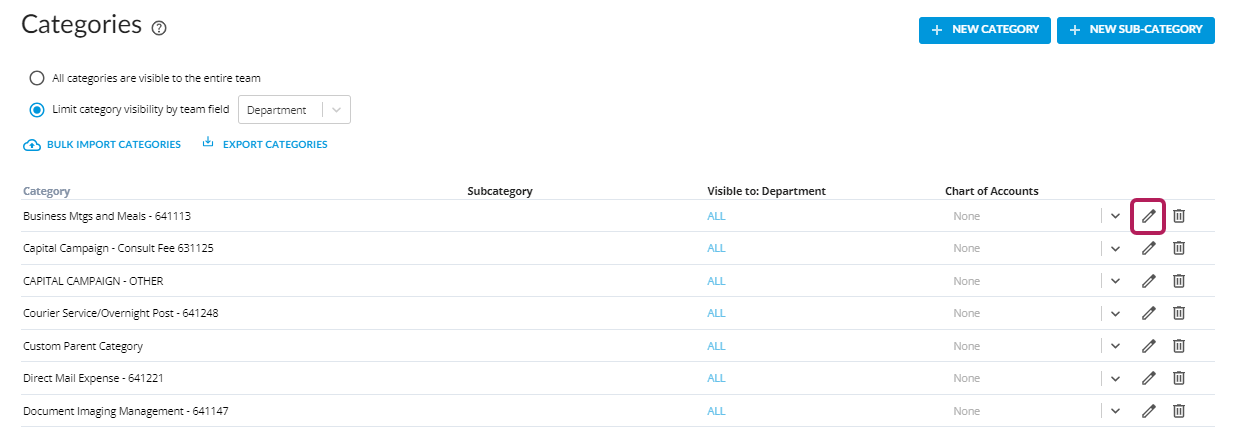Image resolution: width=1240 pixels, height=436 pixels.
Task: Select limit category visibility by team field
Action: click(37, 110)
